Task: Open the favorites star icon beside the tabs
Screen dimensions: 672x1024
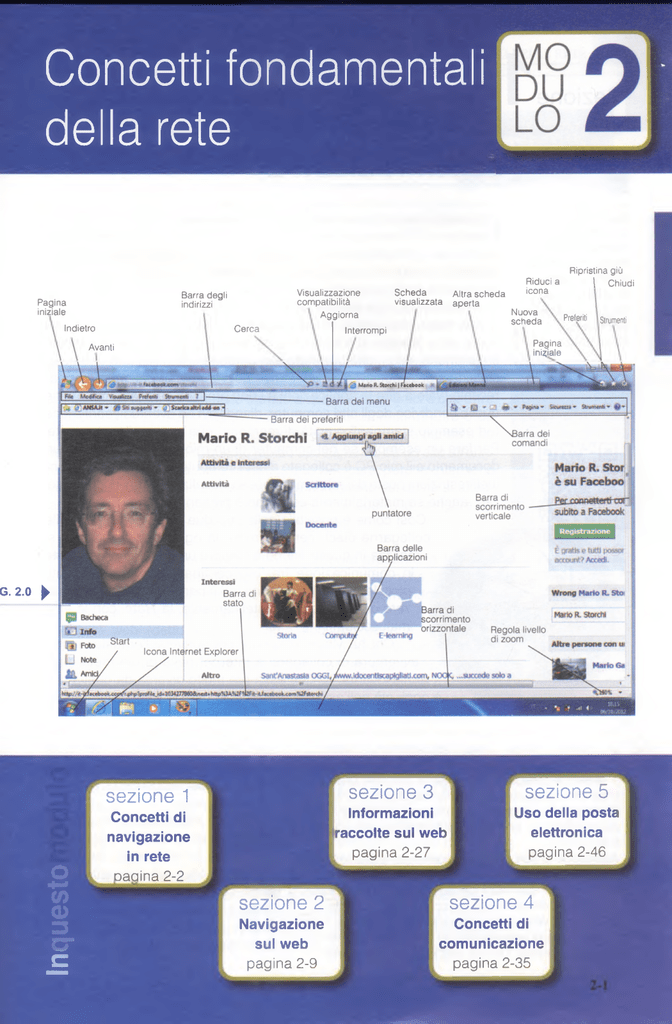Action: point(614,384)
